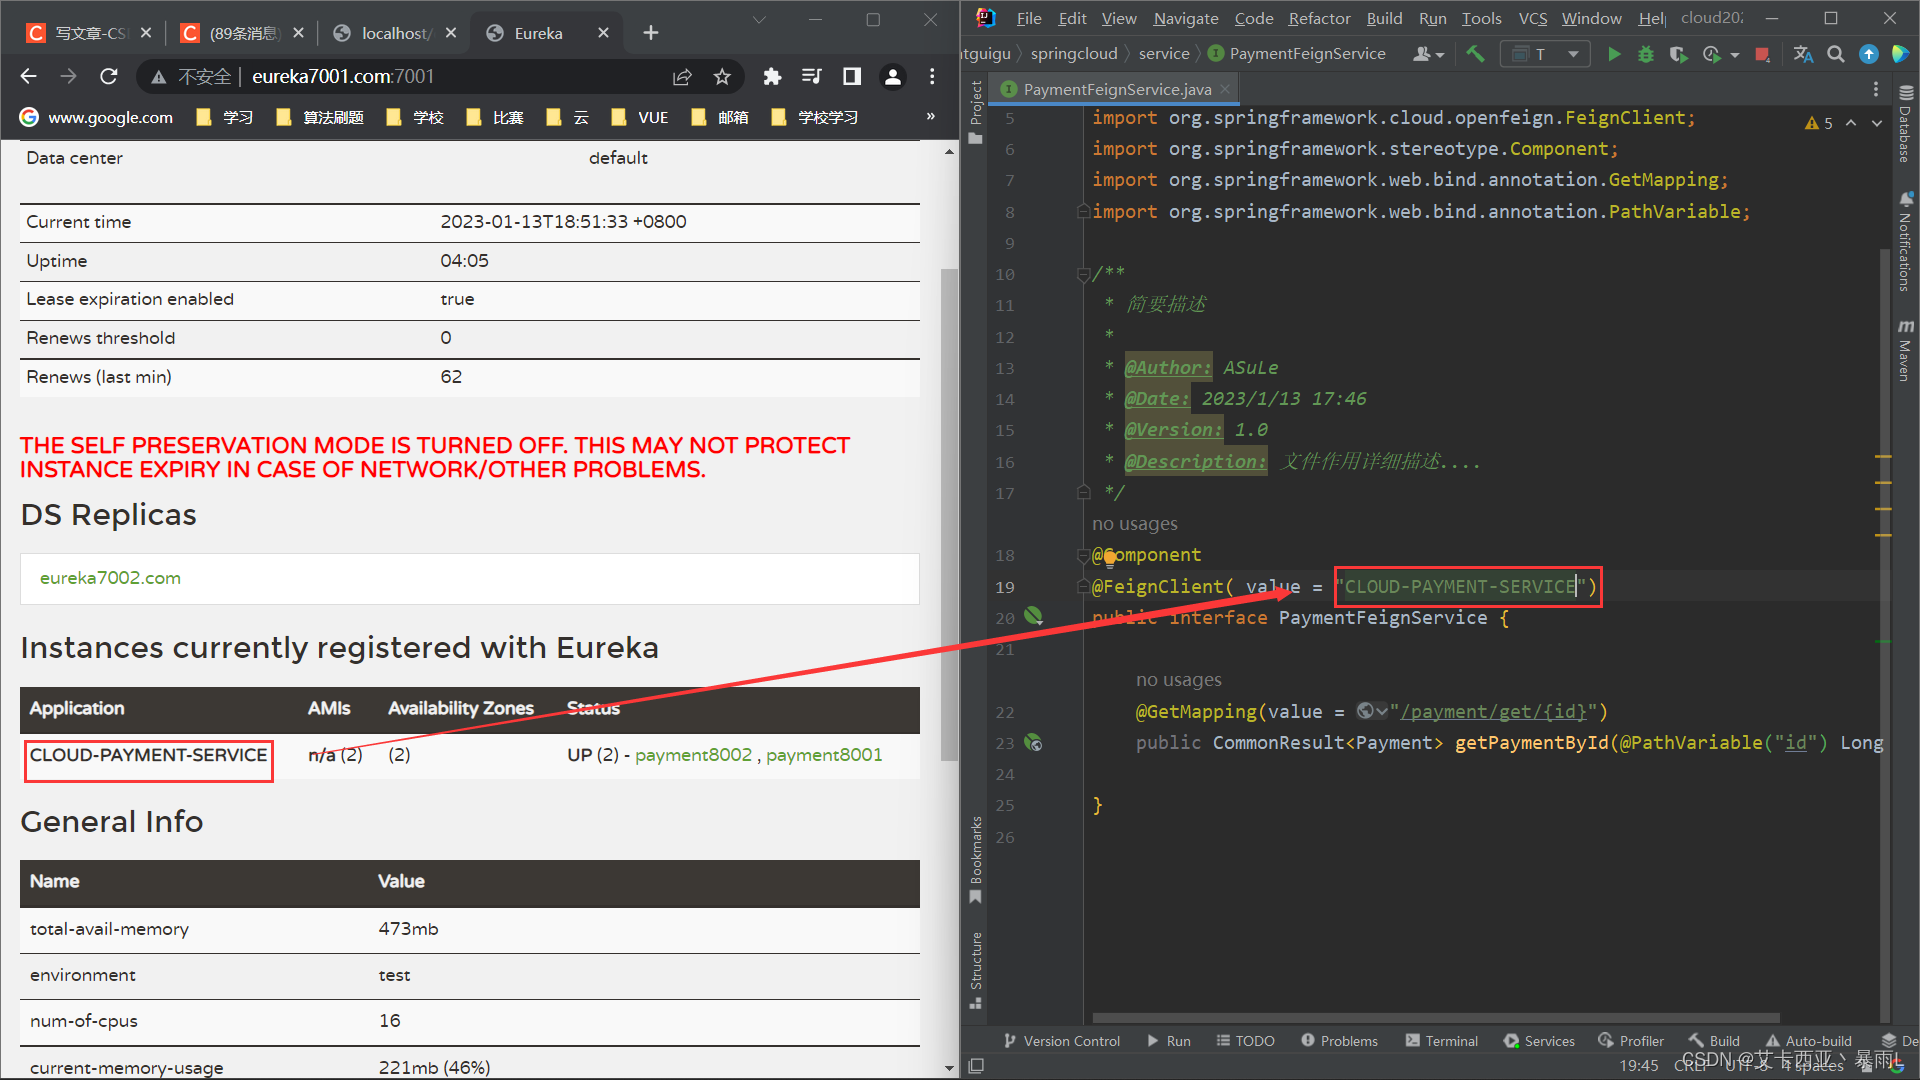Viewport: 1920px width, 1080px height.
Task: Click the Translate icon in IntelliJ toolbar
Action: tap(1803, 54)
